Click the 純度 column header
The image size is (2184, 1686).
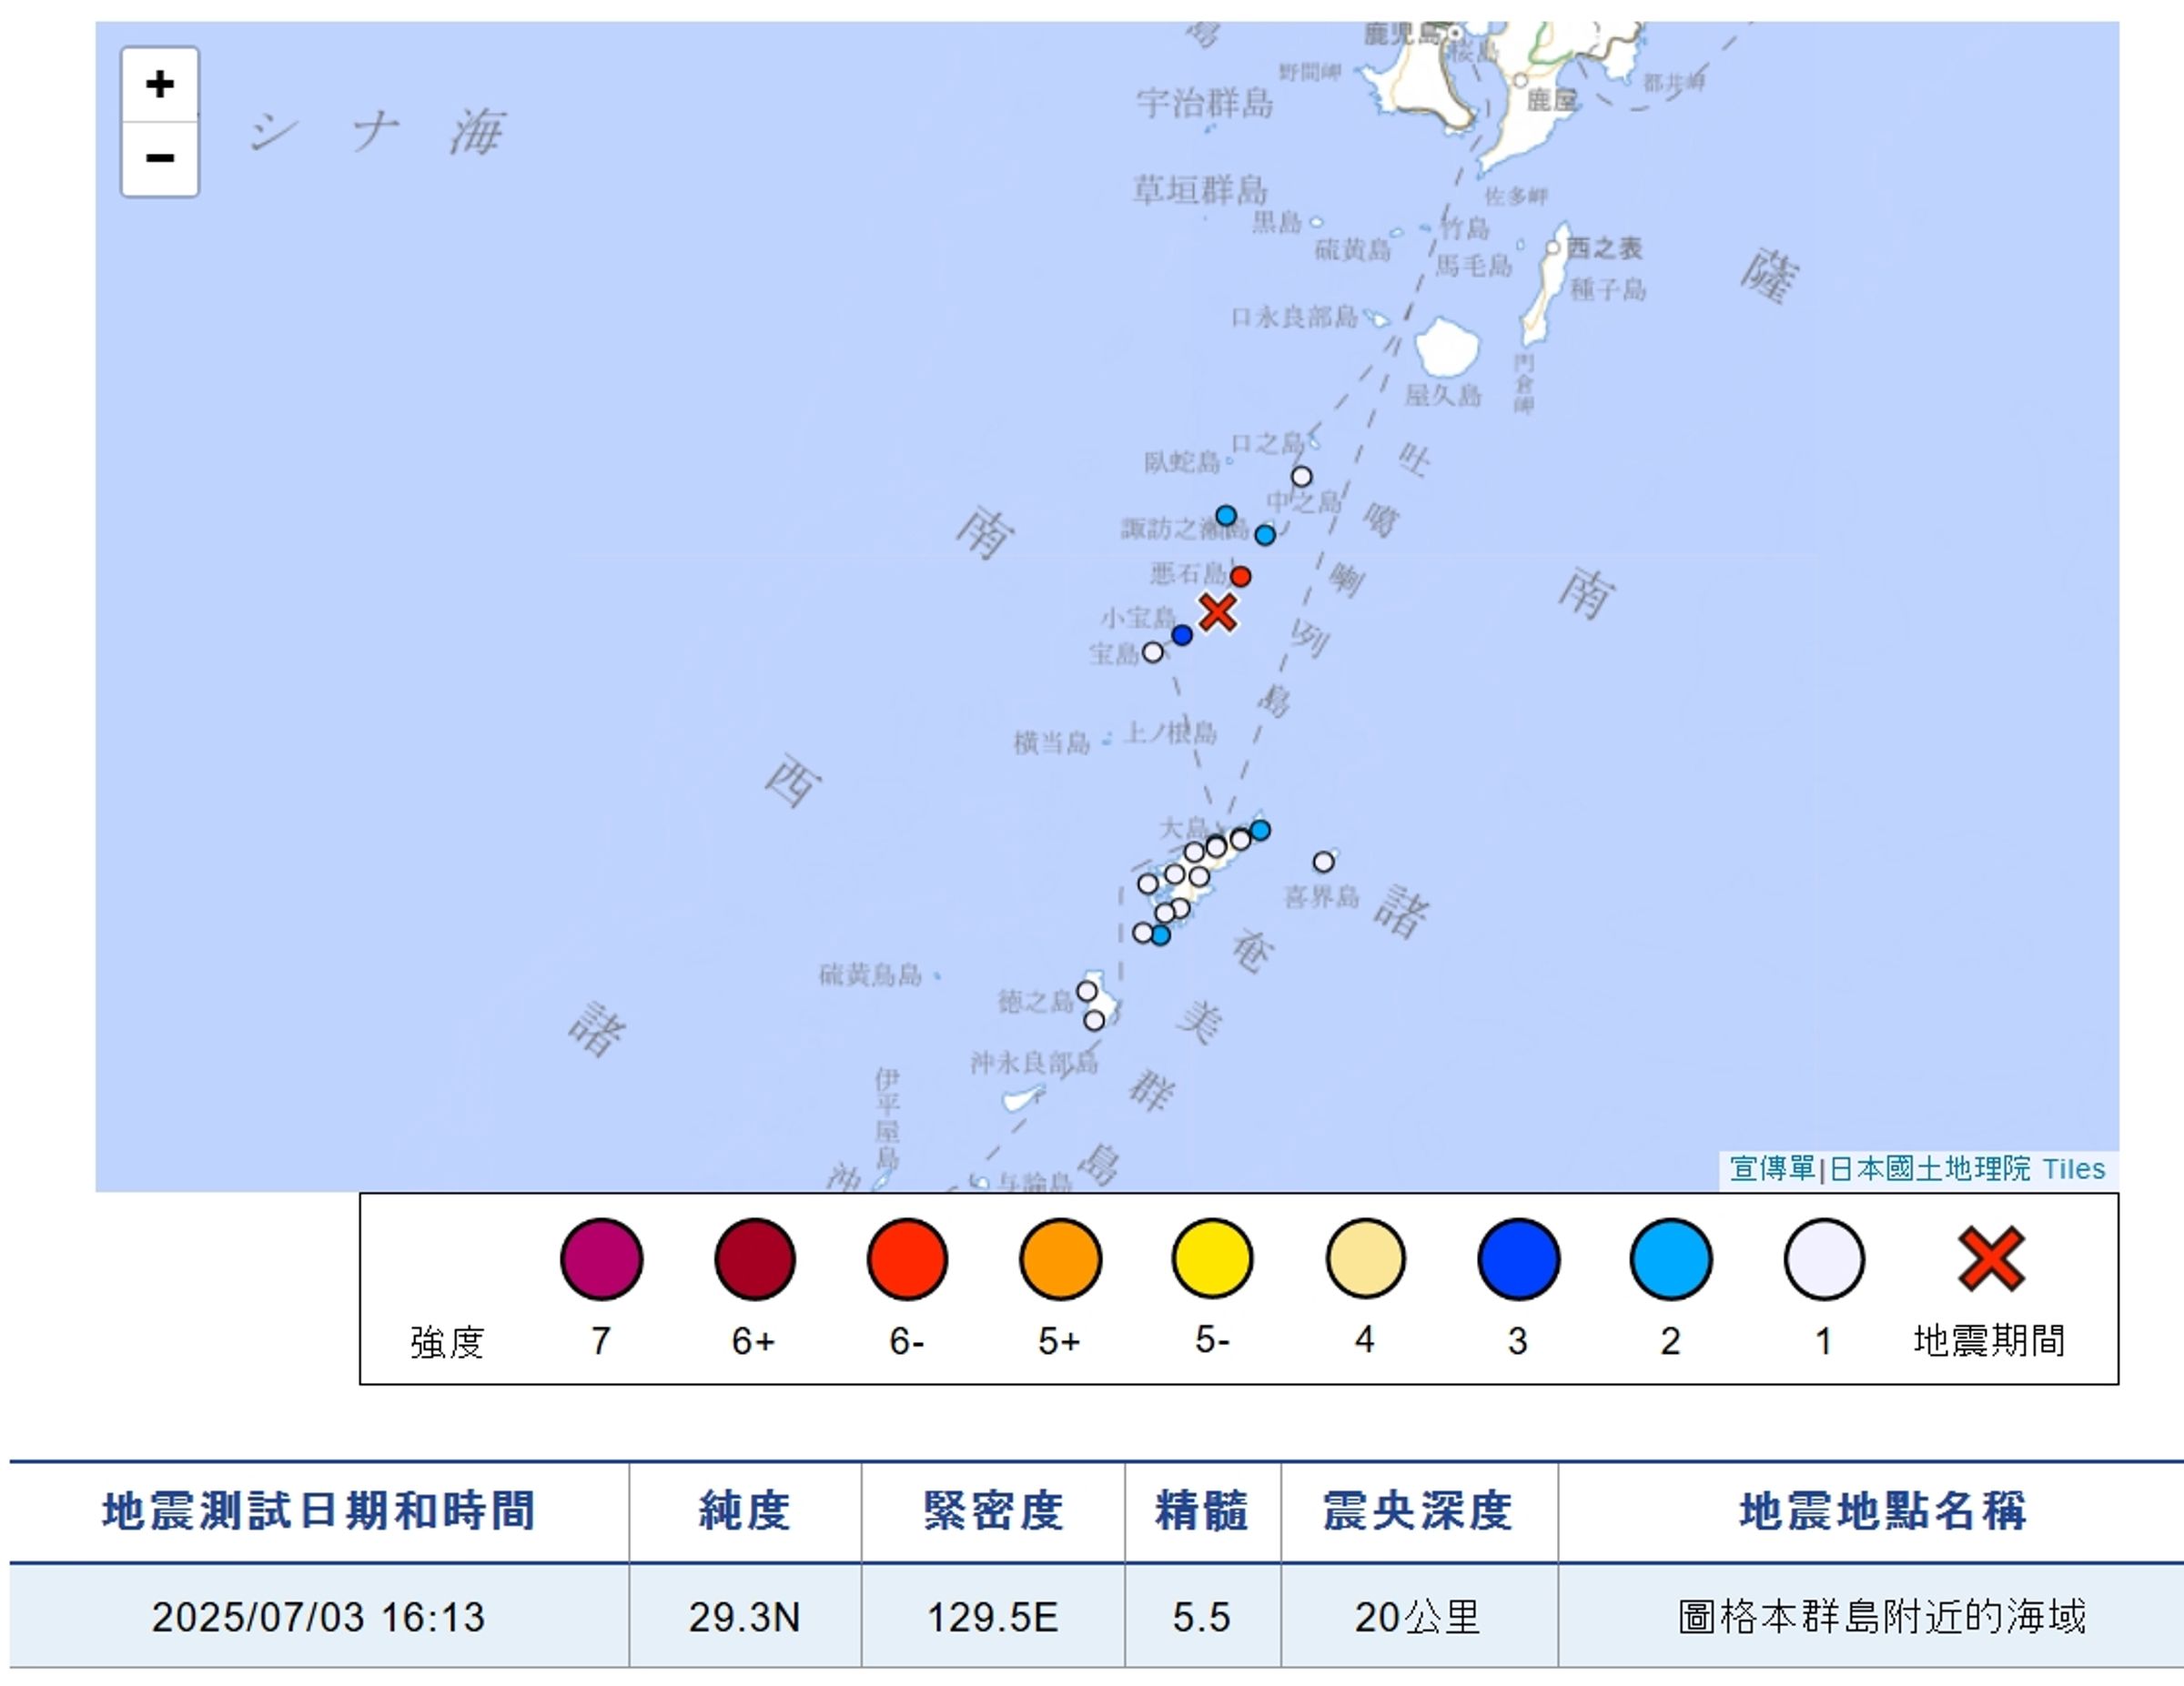click(x=745, y=1510)
